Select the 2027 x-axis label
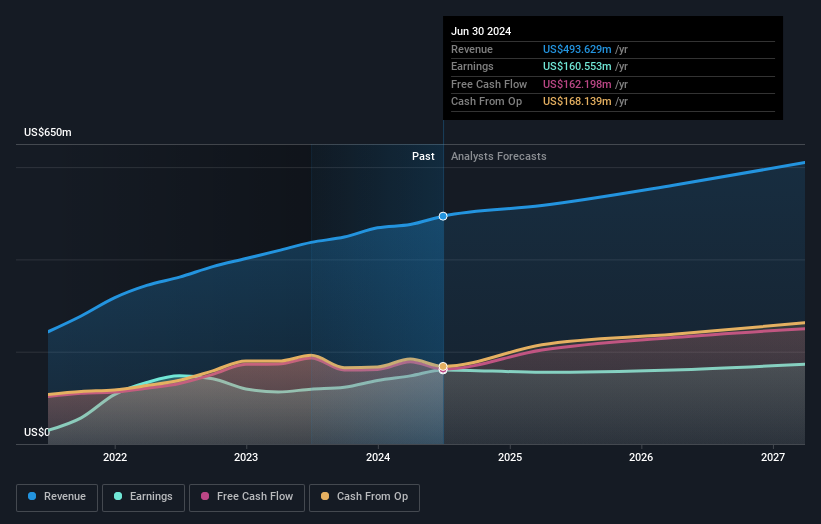This screenshot has width=821, height=524. (x=773, y=458)
